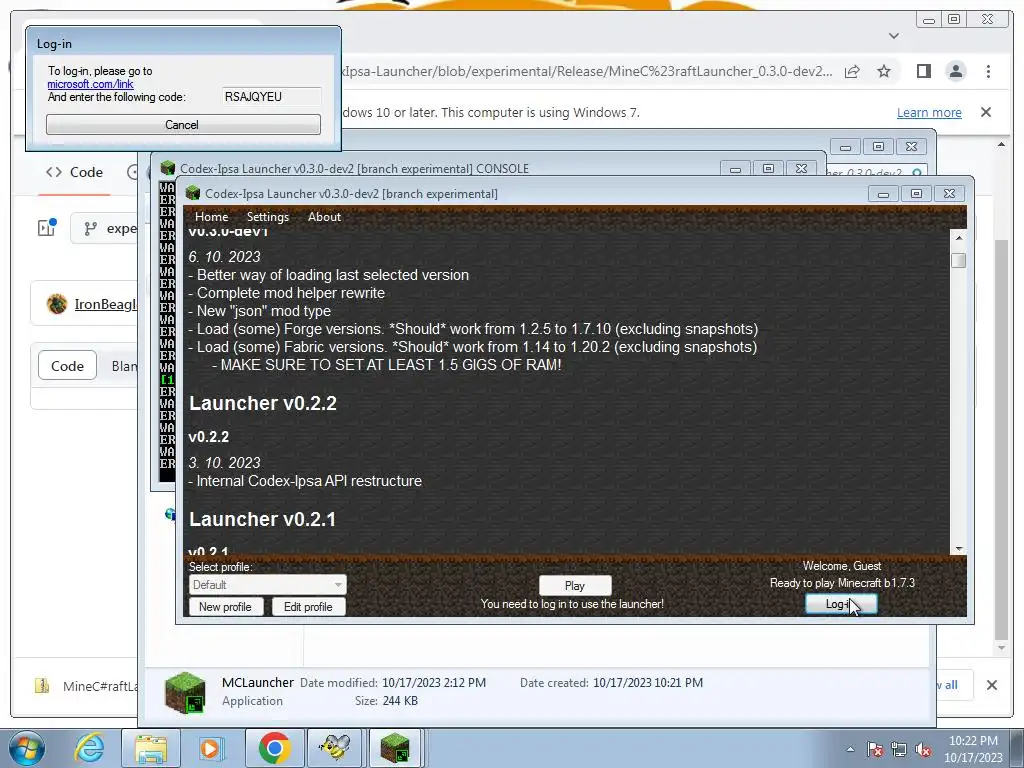Click the changelog scroll down arrow
Viewport: 1024px width, 768px height.
[x=959, y=549]
